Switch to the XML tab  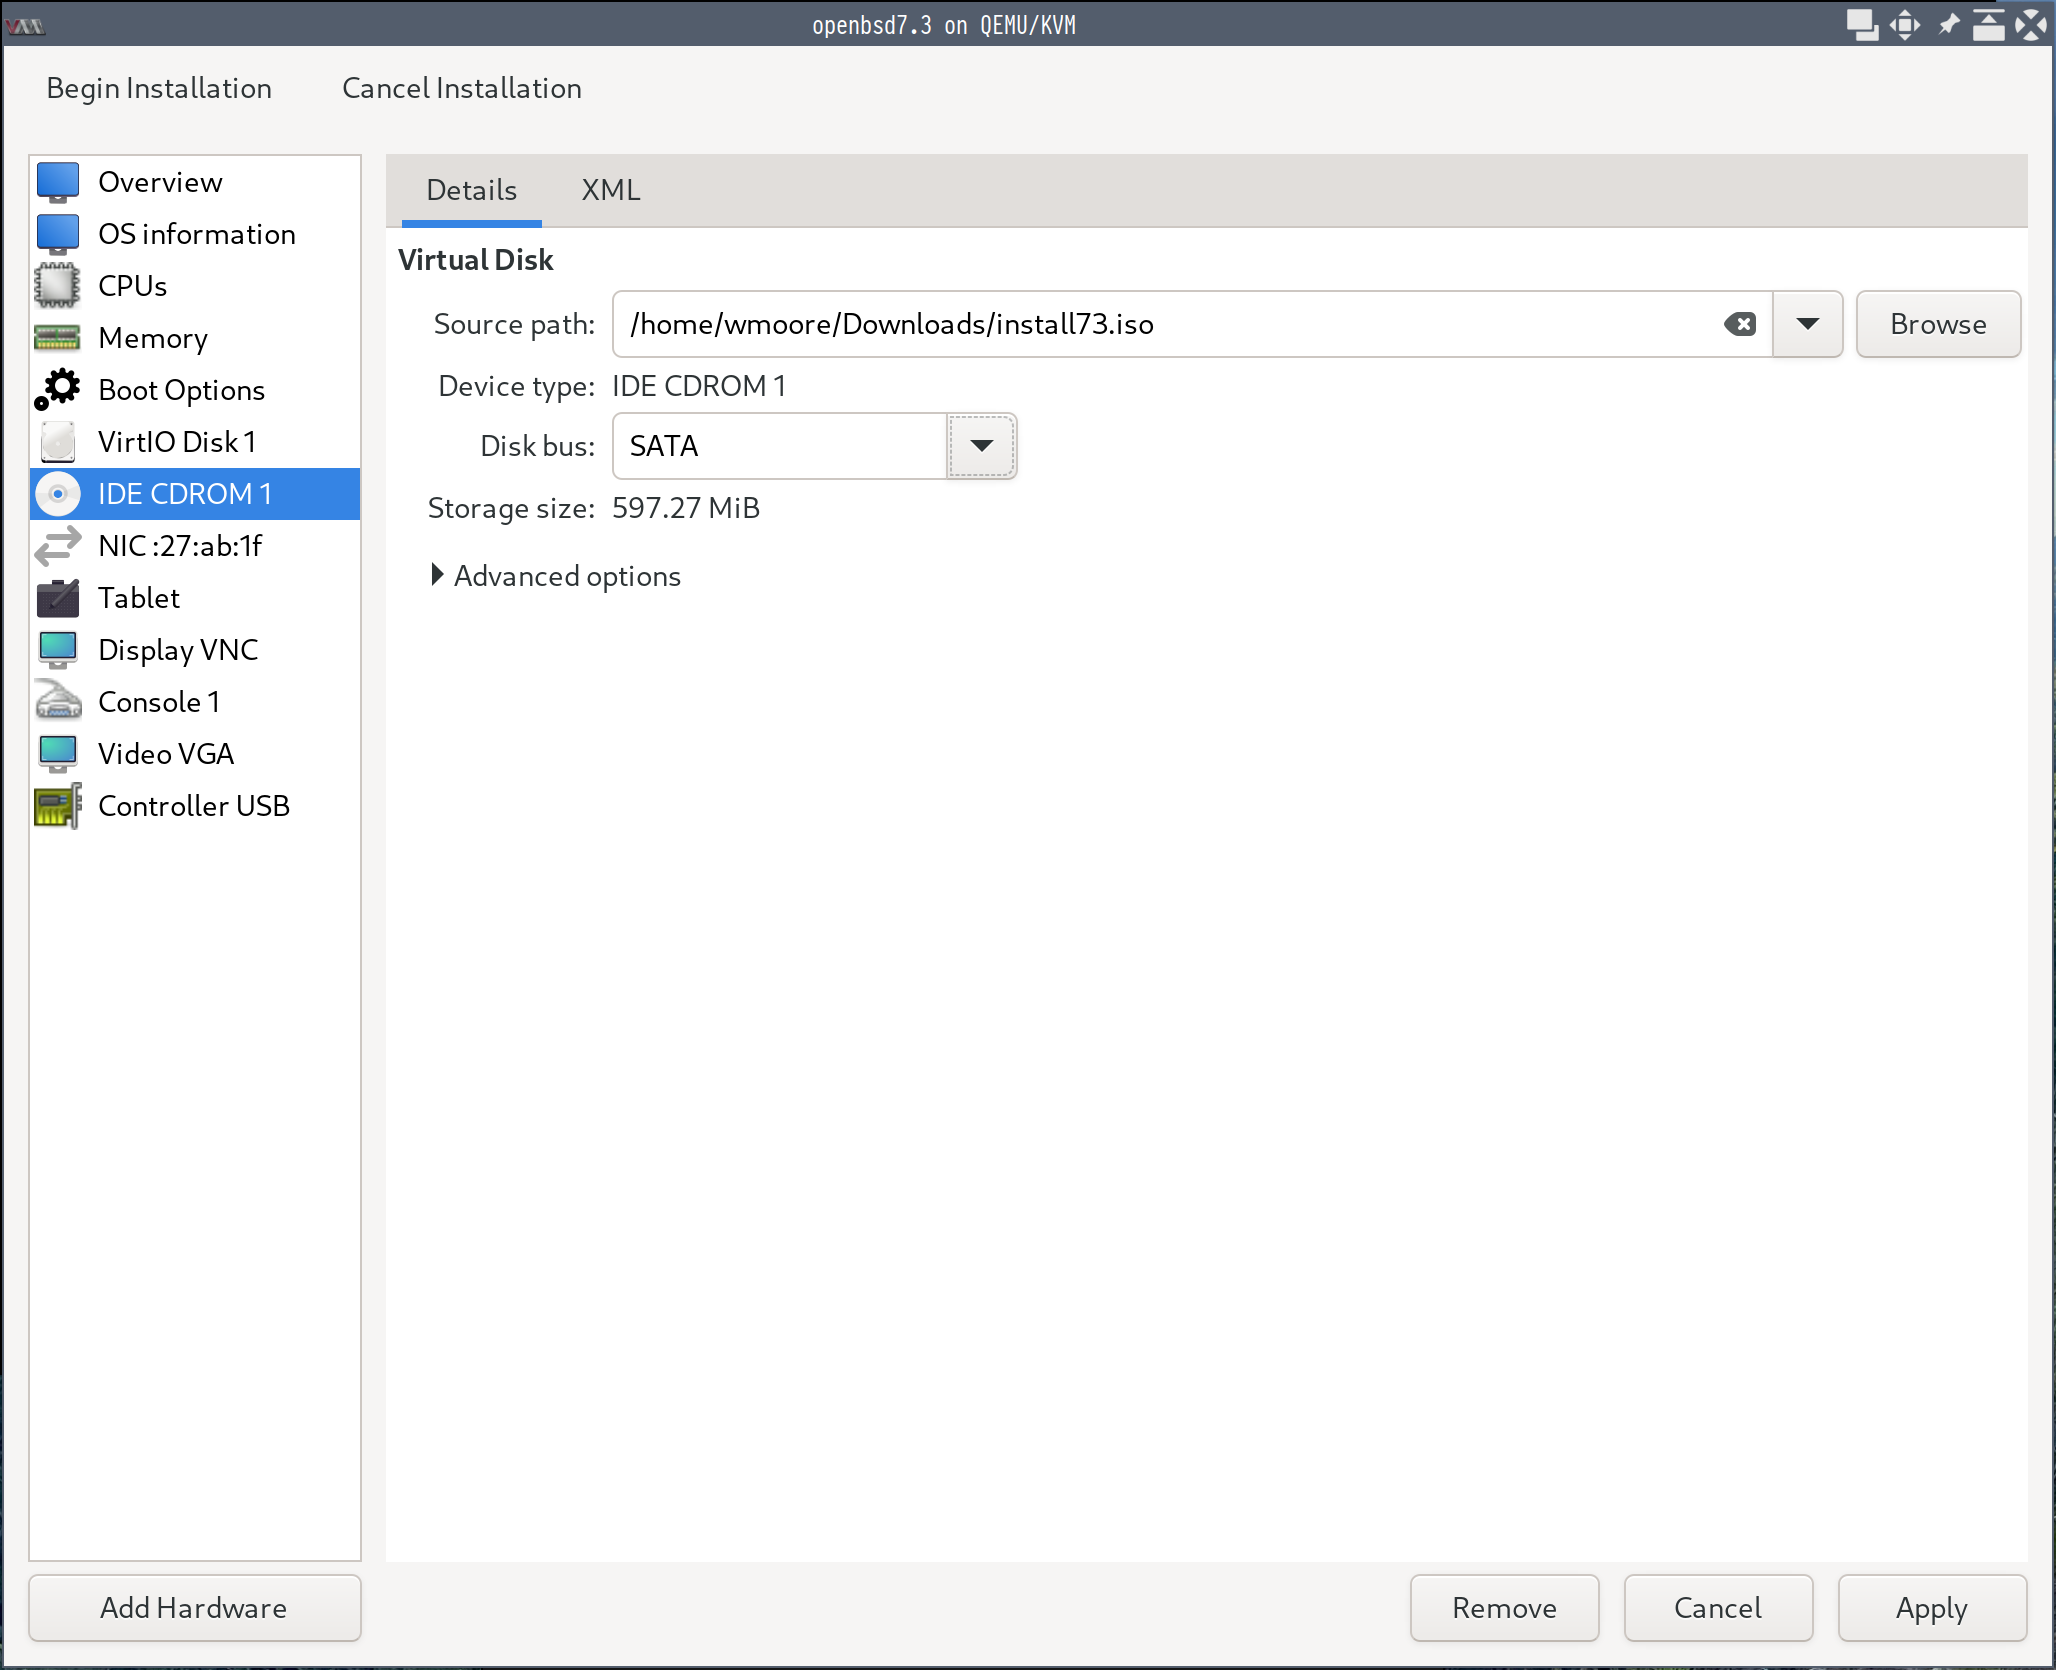611,190
